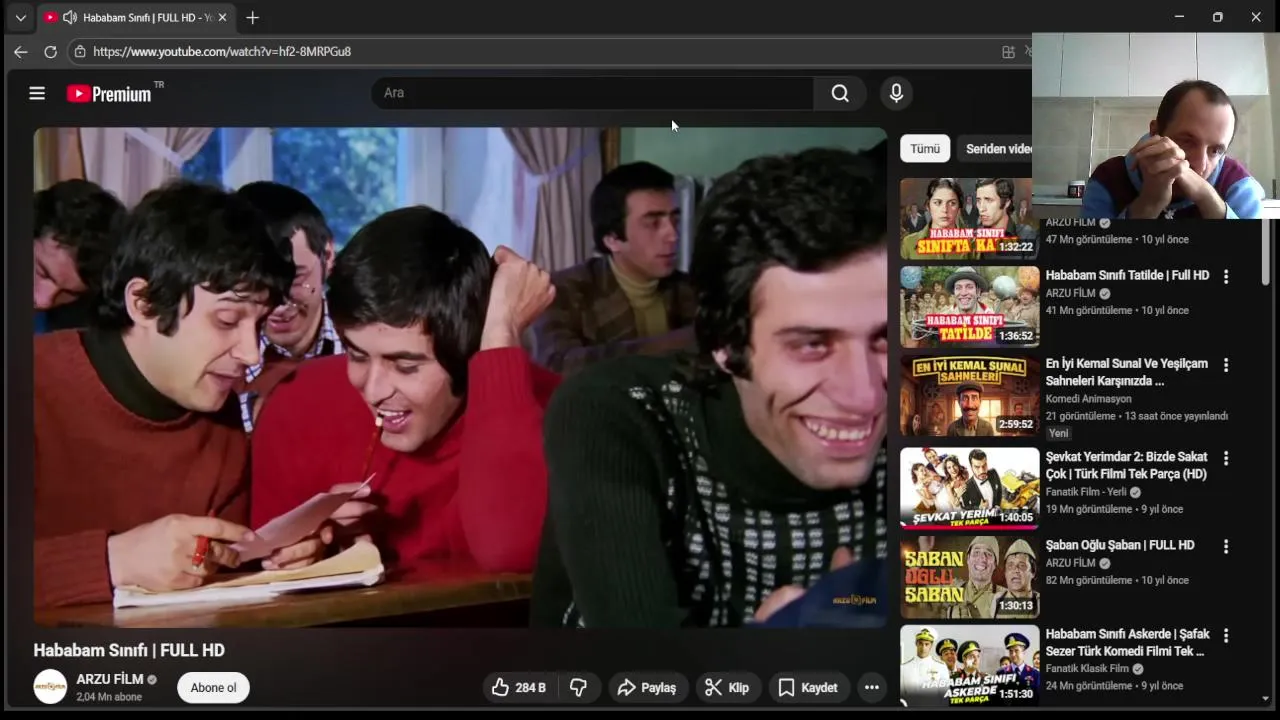Image resolution: width=1280 pixels, height=720 pixels.
Task: View site info icon beside URL
Action: pyautogui.click(x=80, y=51)
